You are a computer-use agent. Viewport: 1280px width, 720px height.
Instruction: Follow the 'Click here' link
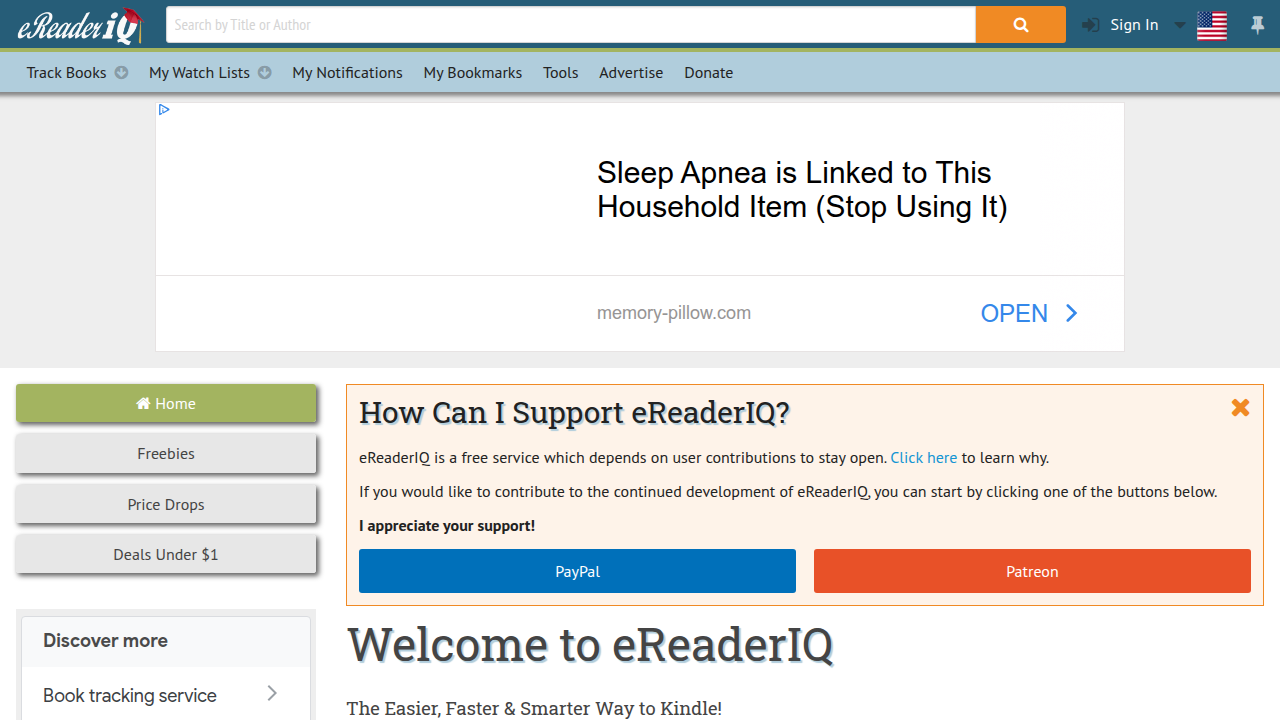(x=924, y=457)
